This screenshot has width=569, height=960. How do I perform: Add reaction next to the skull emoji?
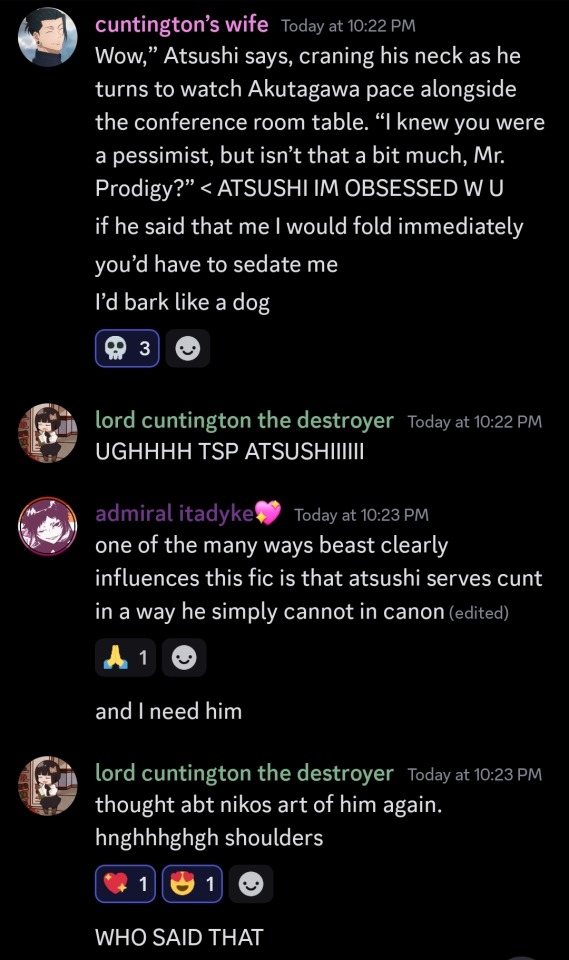tap(187, 348)
